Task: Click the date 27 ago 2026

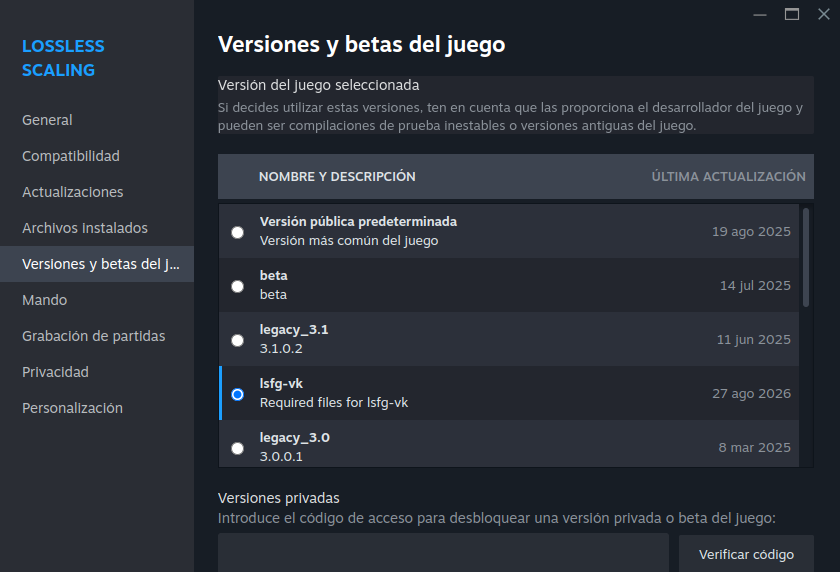Action: click(751, 394)
